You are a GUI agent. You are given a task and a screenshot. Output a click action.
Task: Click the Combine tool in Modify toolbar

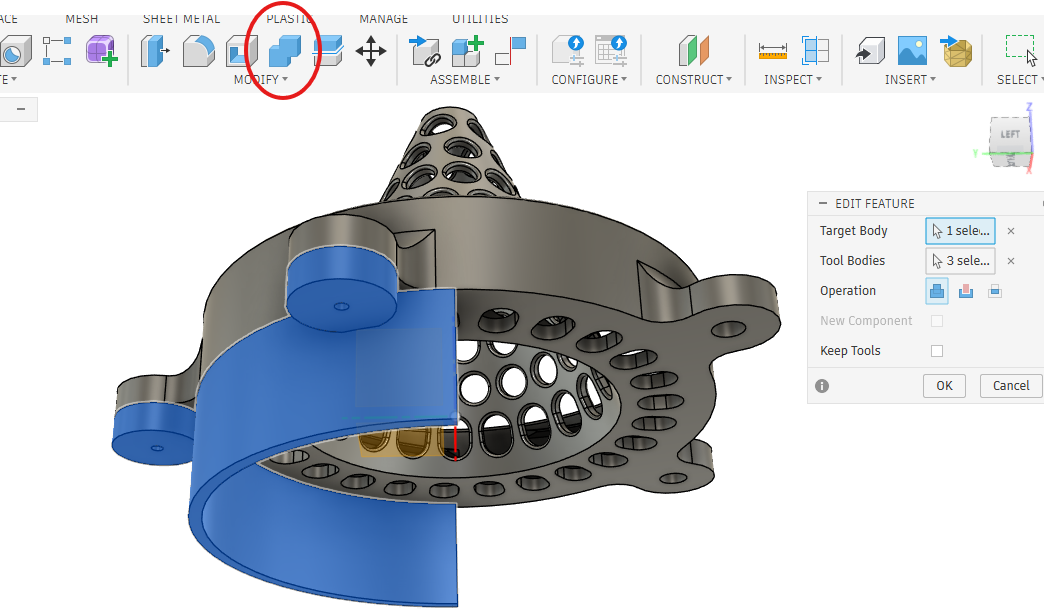[284, 50]
